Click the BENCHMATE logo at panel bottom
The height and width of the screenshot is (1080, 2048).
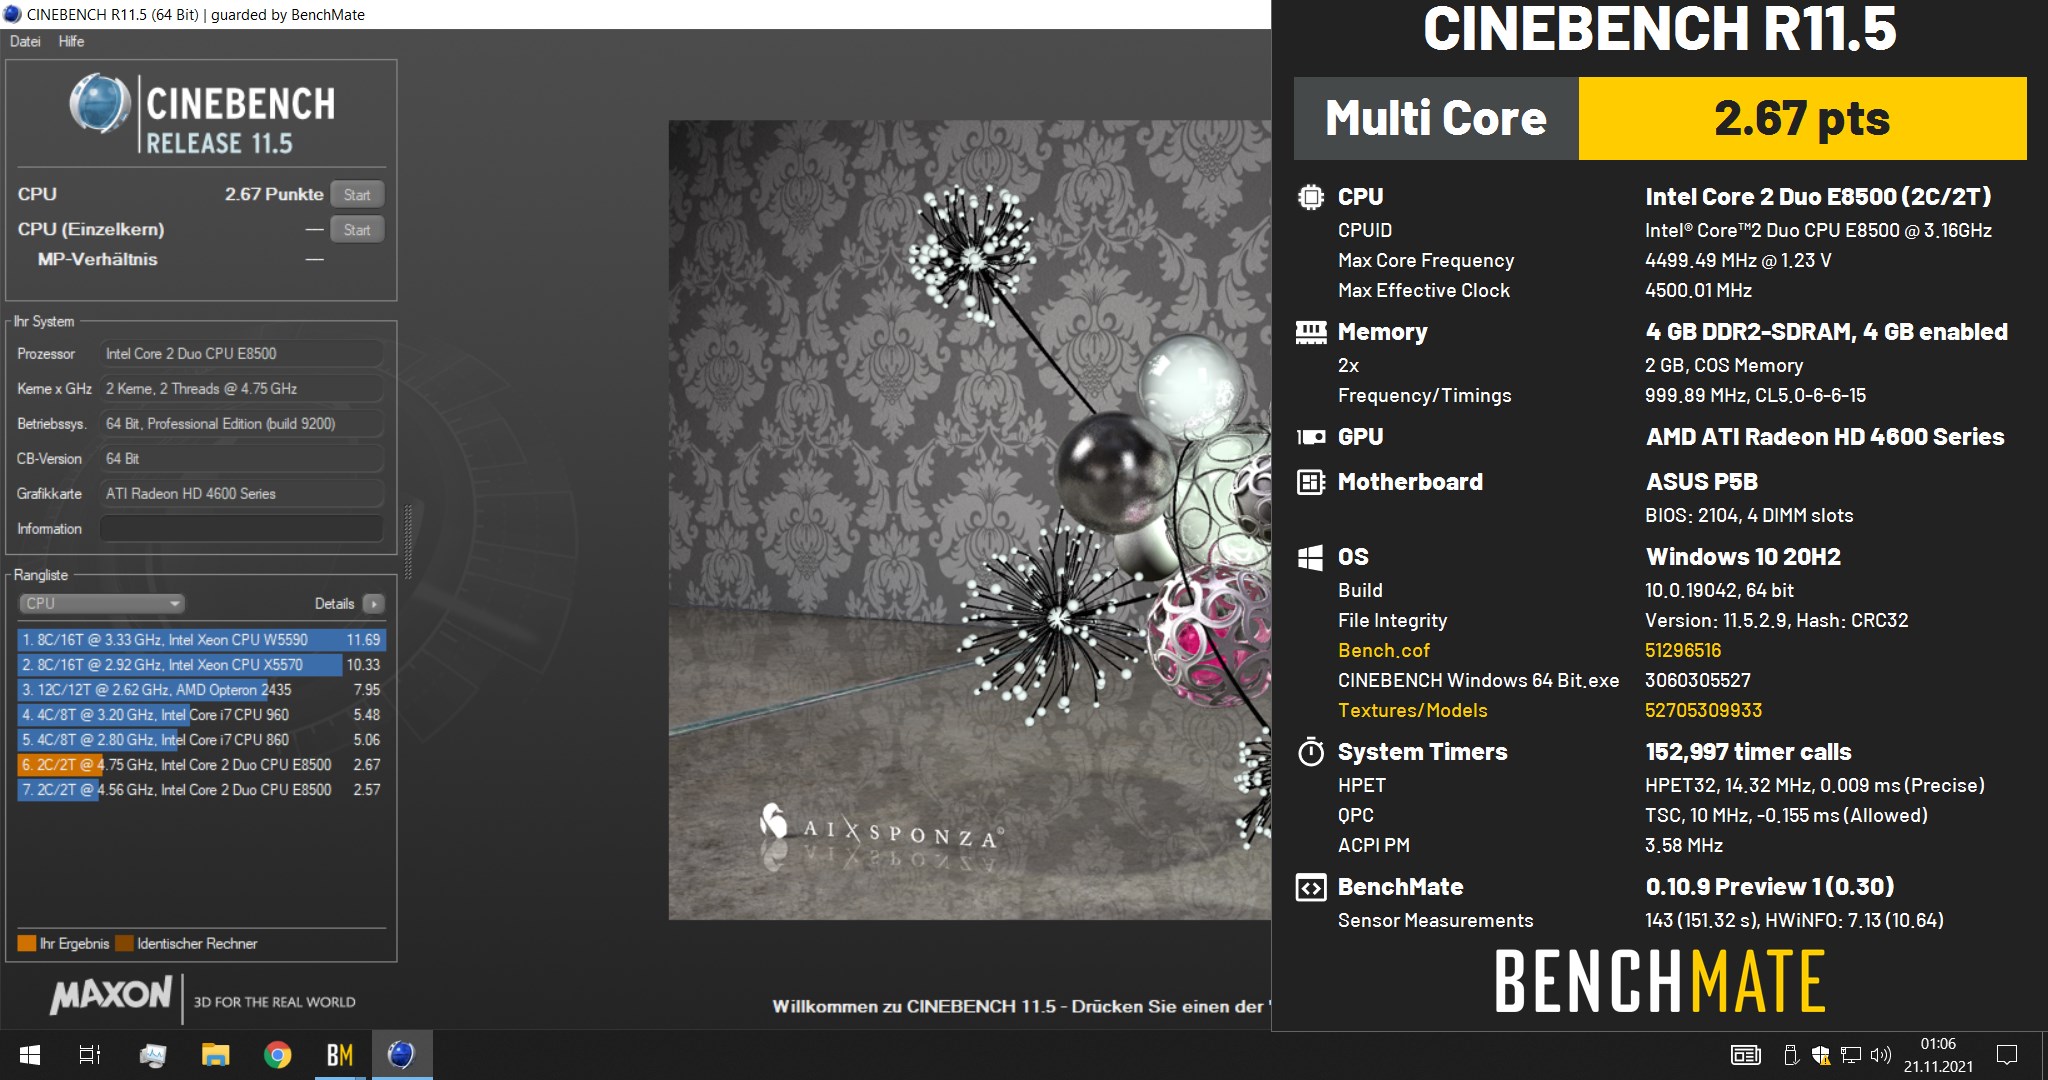tap(1660, 981)
